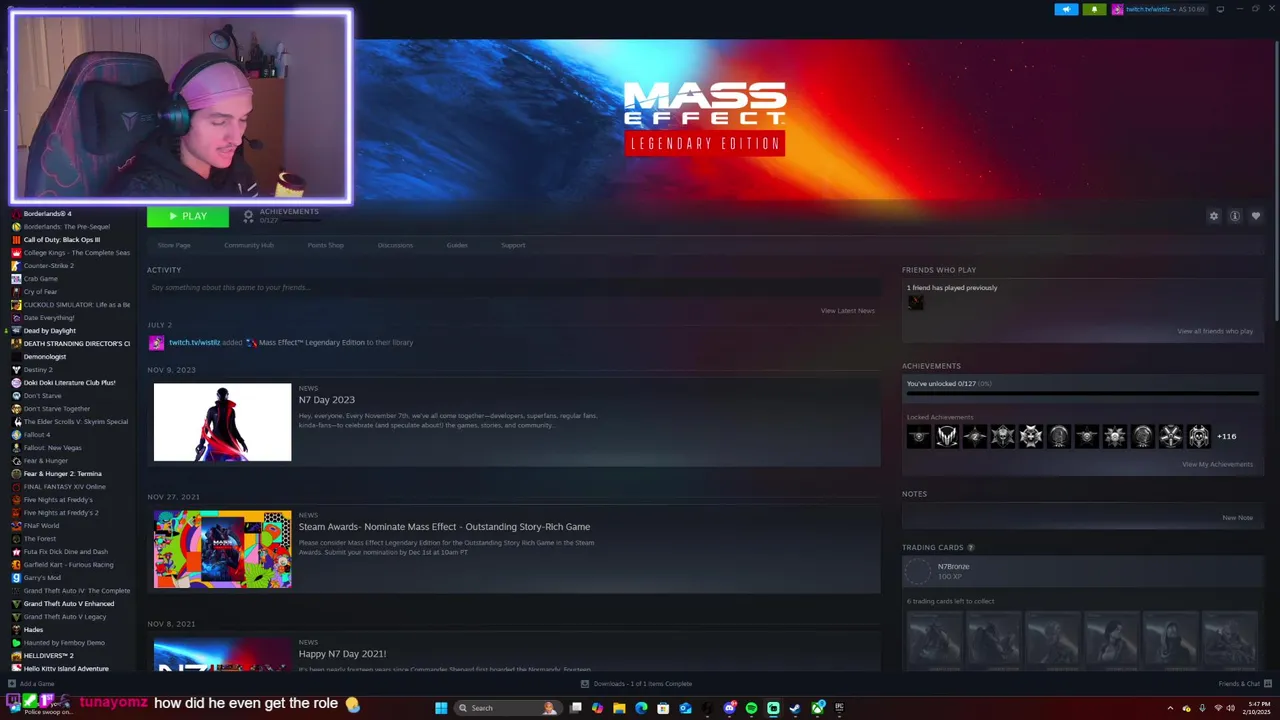Screen dimensions: 1280x720
Task: Open Spotify from the taskbar
Action: click(751, 708)
